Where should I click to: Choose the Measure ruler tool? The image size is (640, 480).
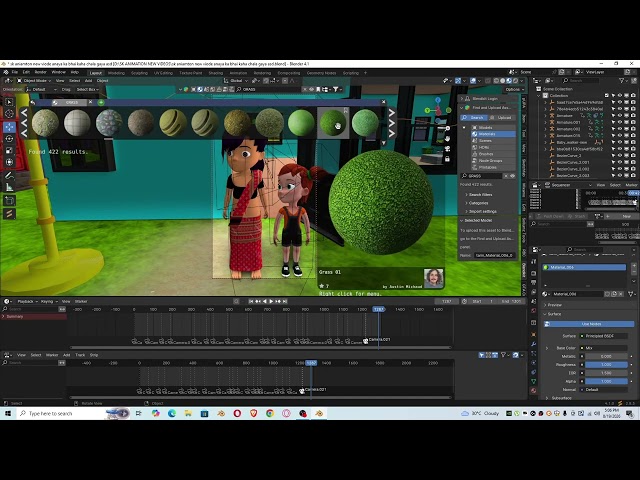click(9, 187)
